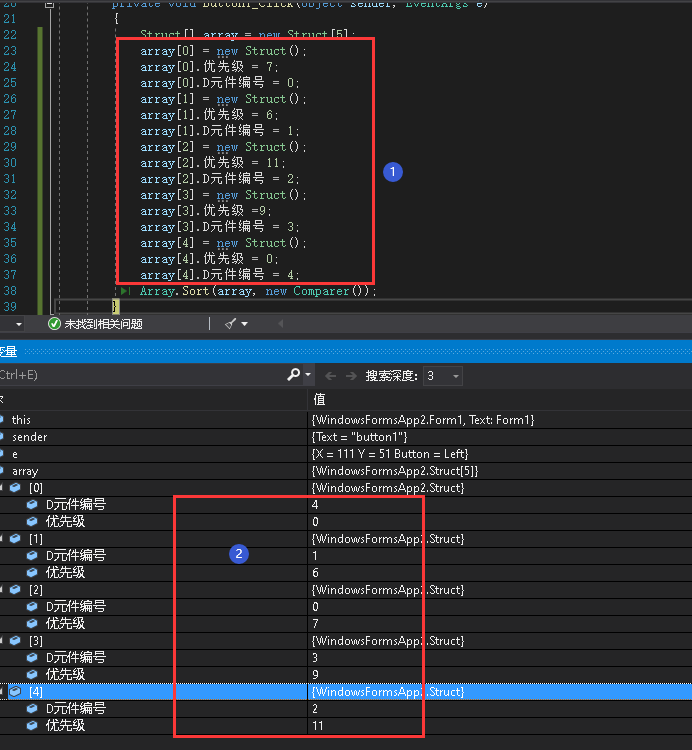Click the brush code cleanup icon
This screenshot has height=750, width=692.
[230, 324]
